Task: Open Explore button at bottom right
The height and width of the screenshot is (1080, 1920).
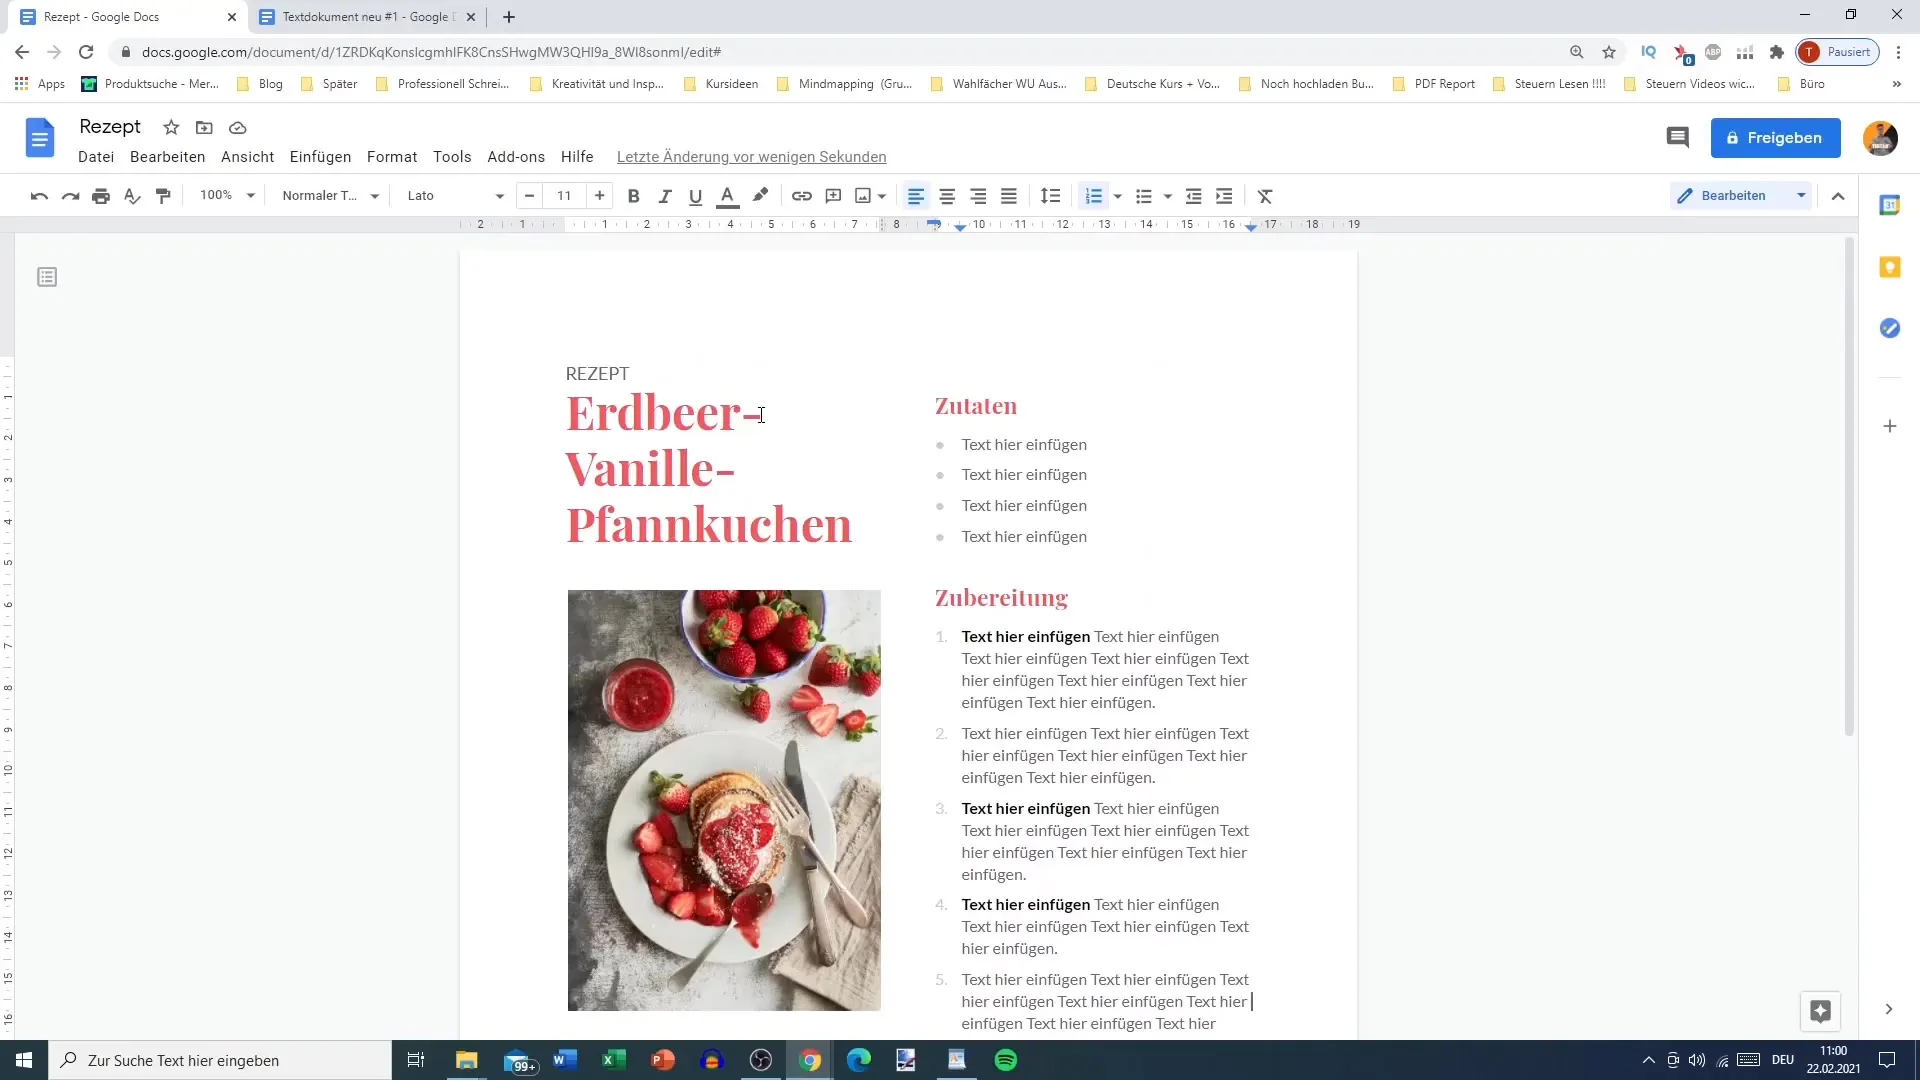Action: coord(1820,1011)
